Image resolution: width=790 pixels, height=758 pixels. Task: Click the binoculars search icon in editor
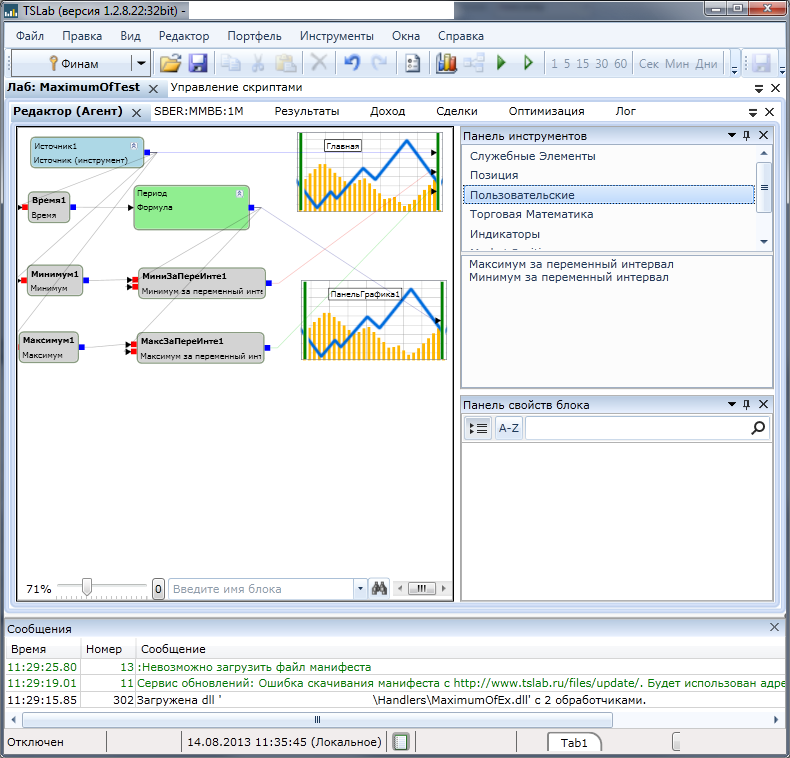pos(379,589)
